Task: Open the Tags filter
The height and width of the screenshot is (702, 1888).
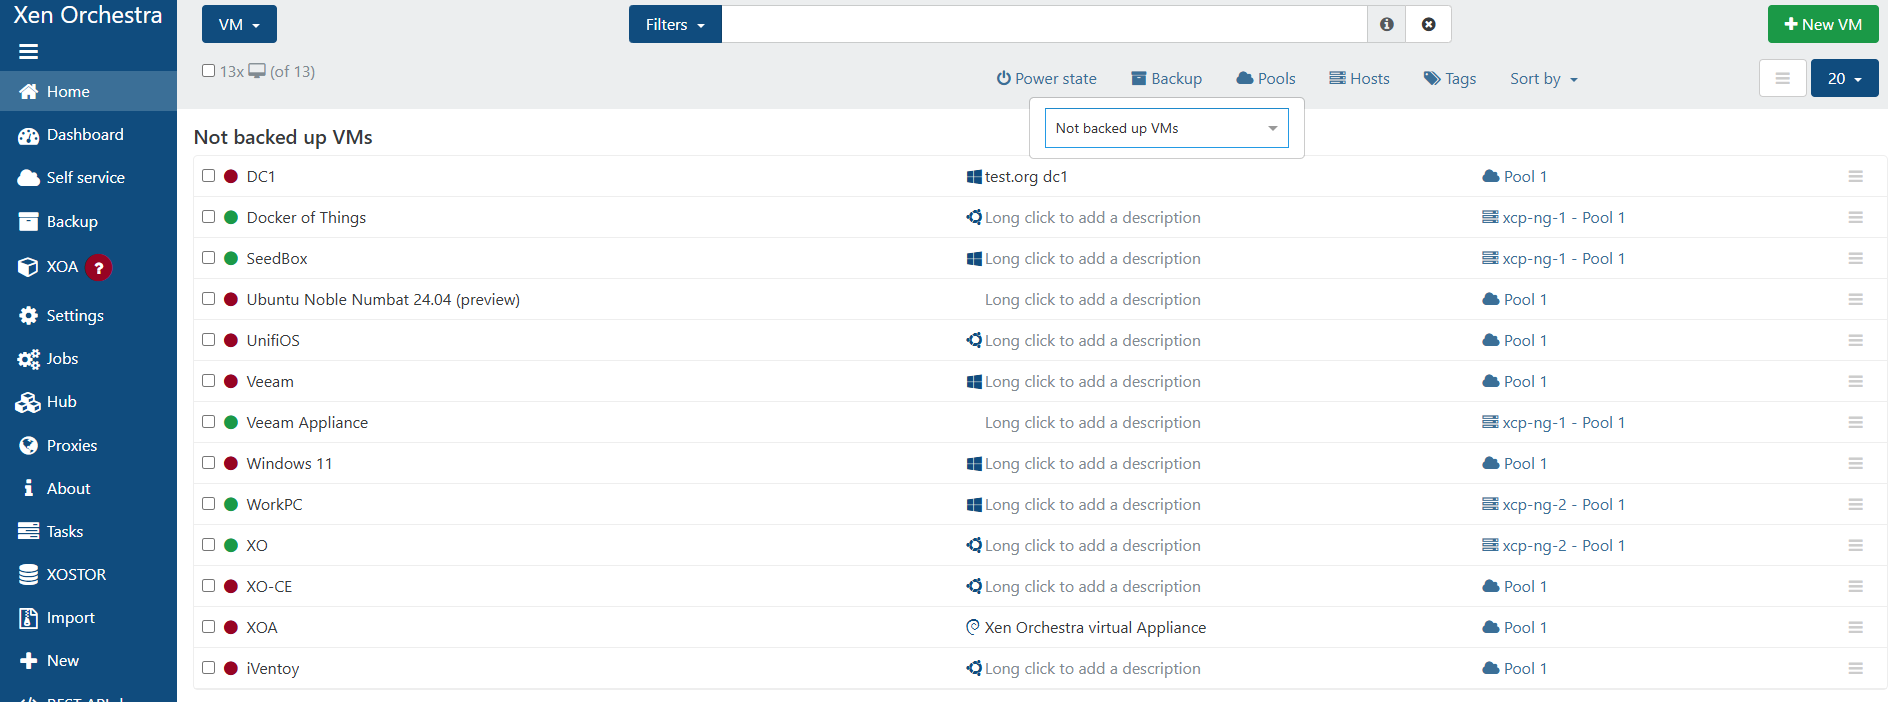Action: point(1450,78)
